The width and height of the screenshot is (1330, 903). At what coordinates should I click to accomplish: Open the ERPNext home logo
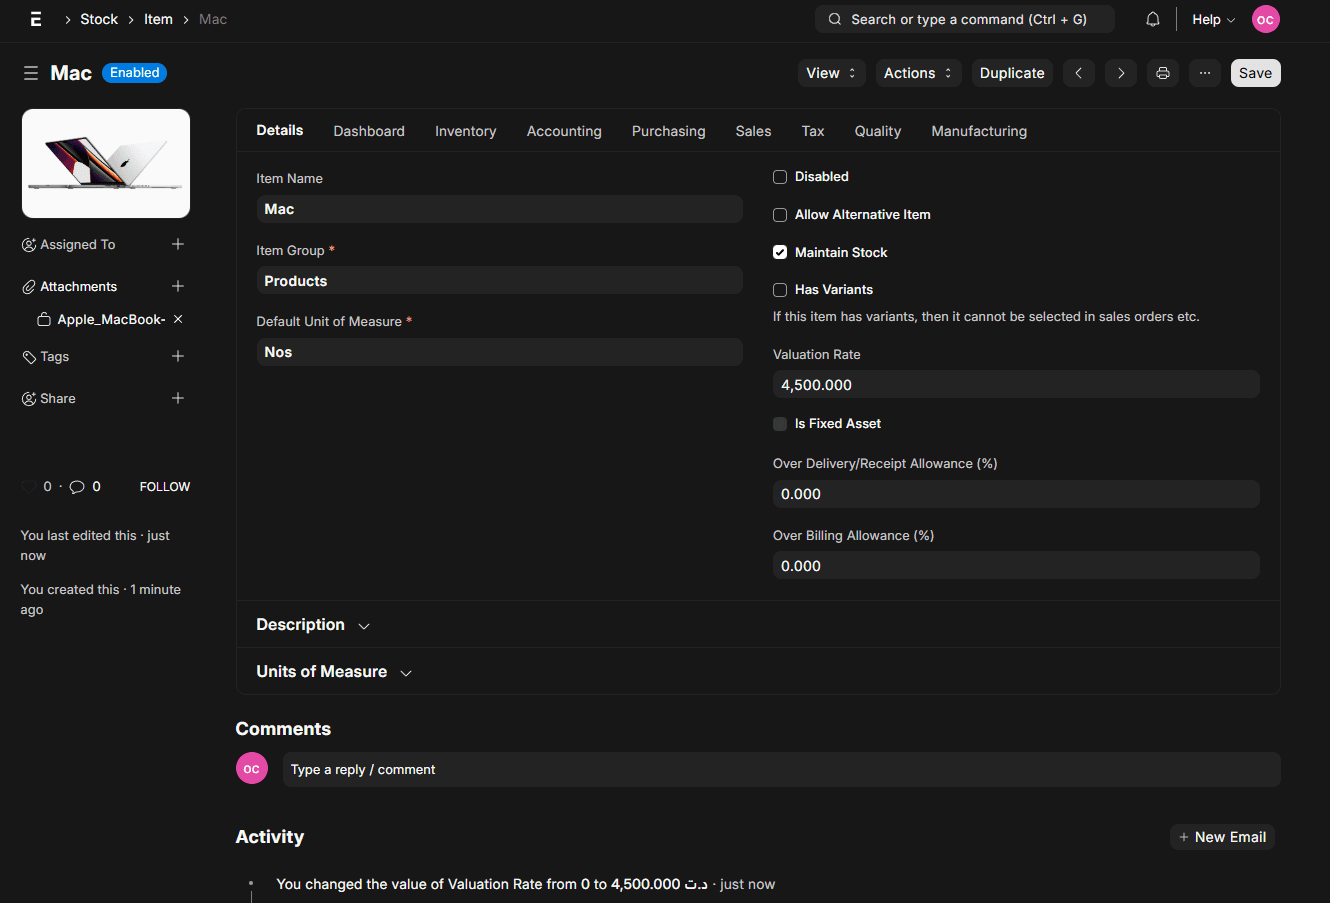(36, 19)
